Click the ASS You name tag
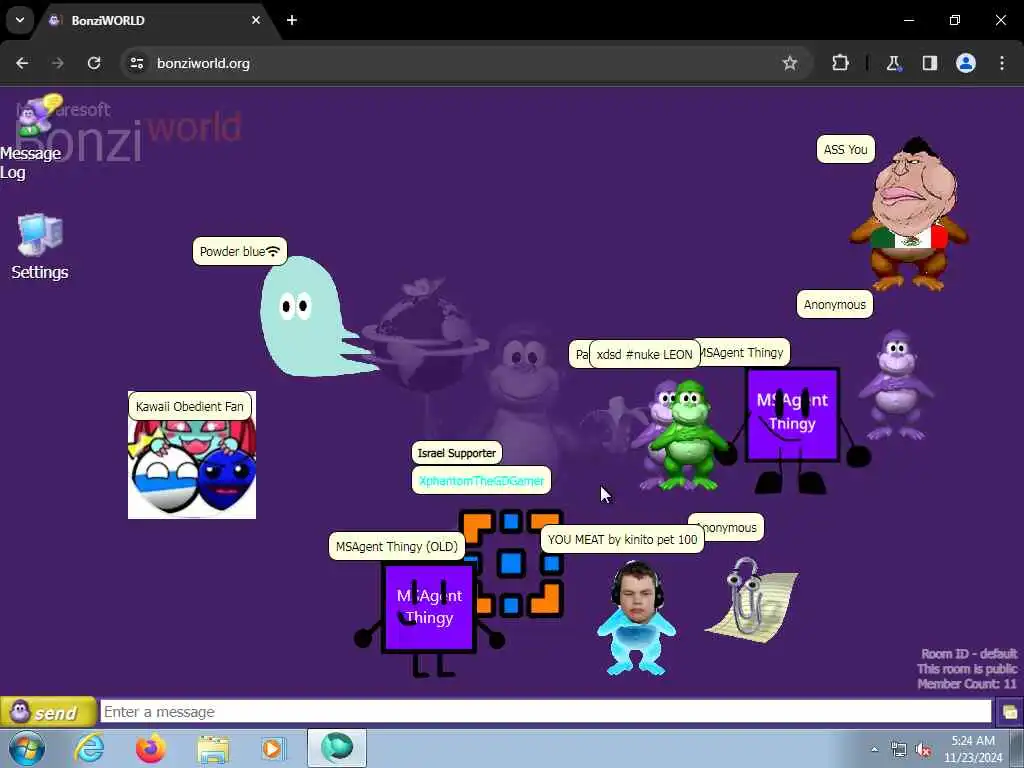Screen dimensions: 1024x768 click(845, 150)
